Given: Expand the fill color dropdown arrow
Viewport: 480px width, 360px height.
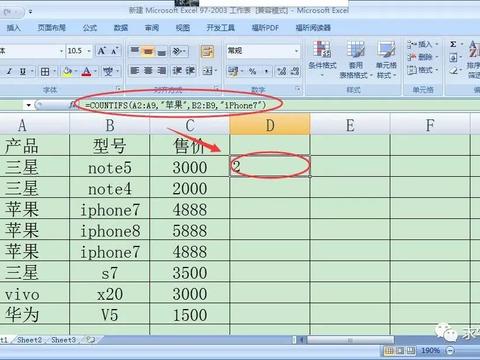Looking at the screenshot, I should [x=76, y=71].
